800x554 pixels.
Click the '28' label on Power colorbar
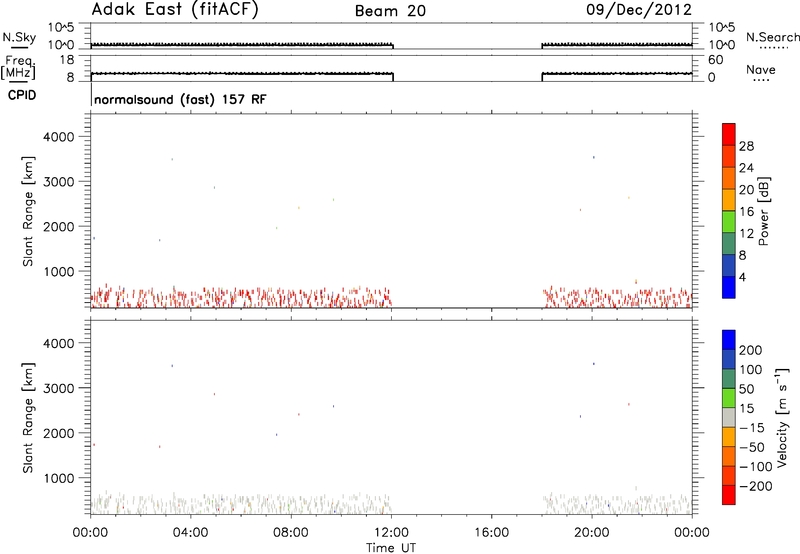click(746, 146)
